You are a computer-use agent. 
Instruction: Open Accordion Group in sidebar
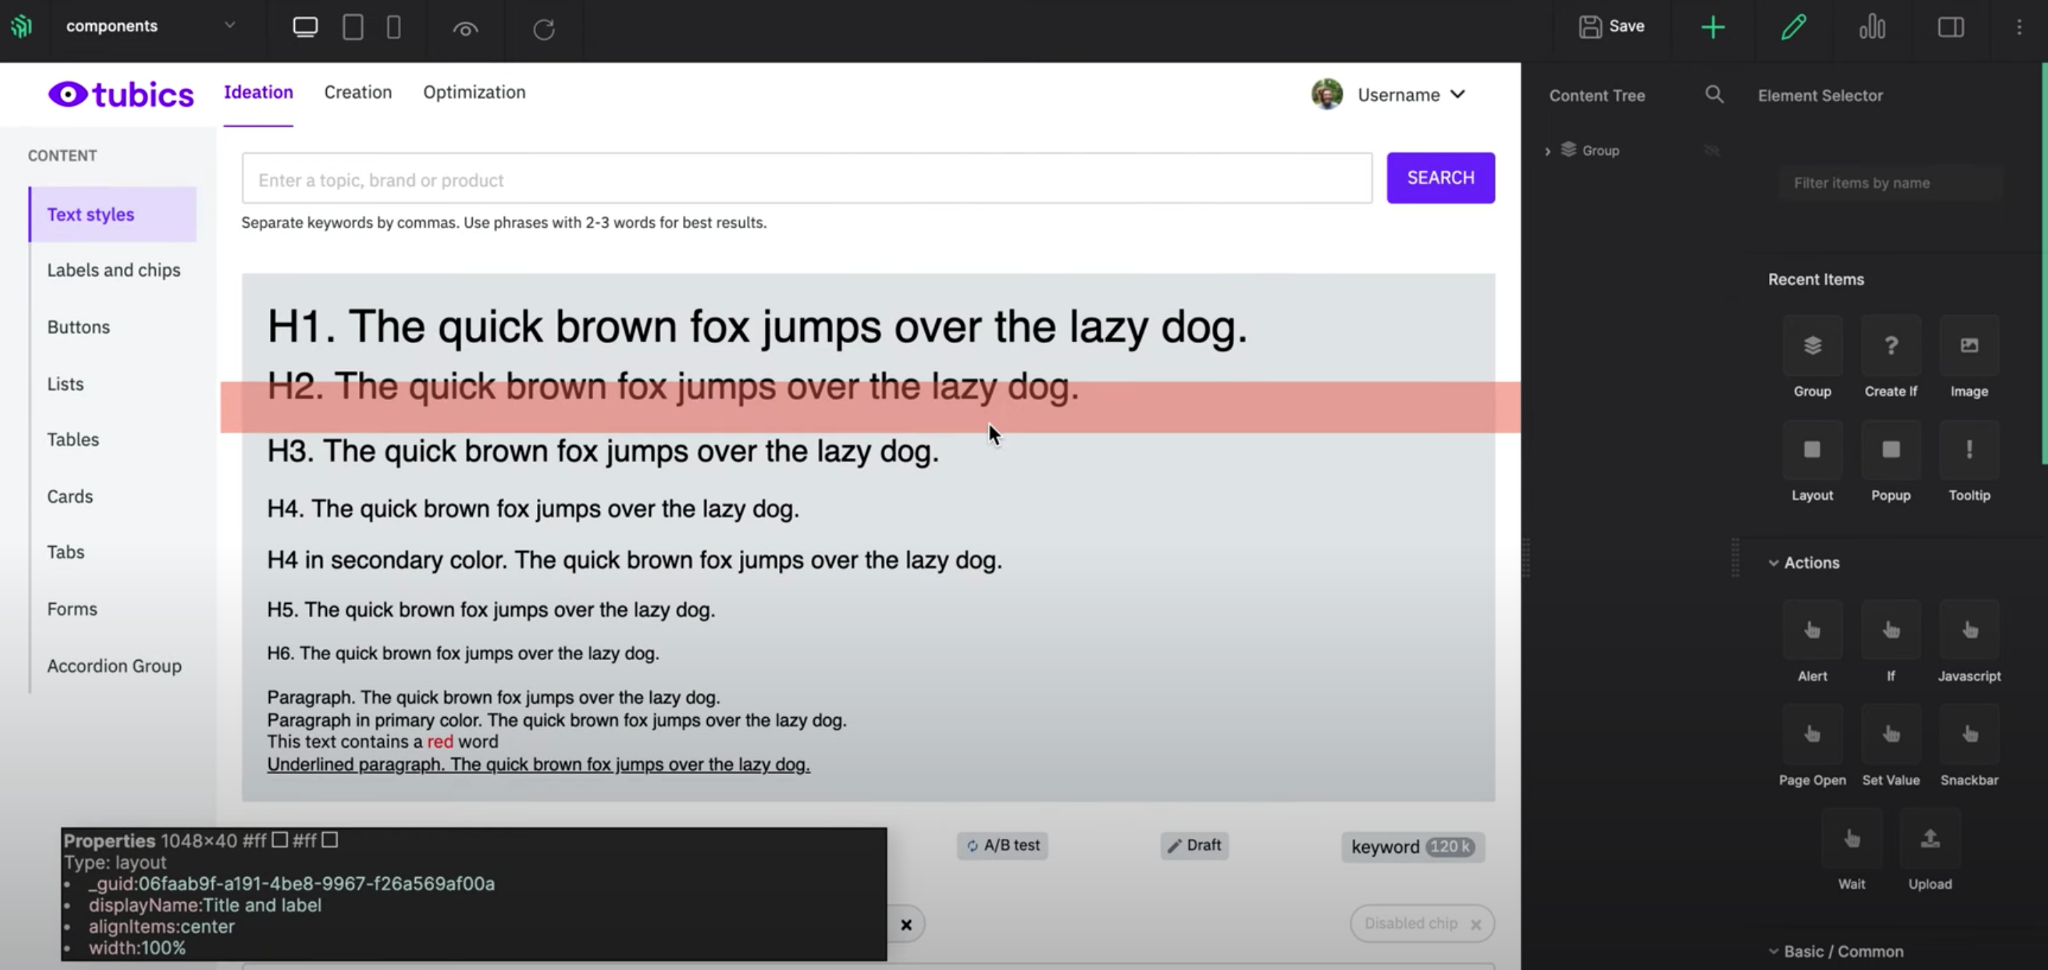(x=115, y=666)
